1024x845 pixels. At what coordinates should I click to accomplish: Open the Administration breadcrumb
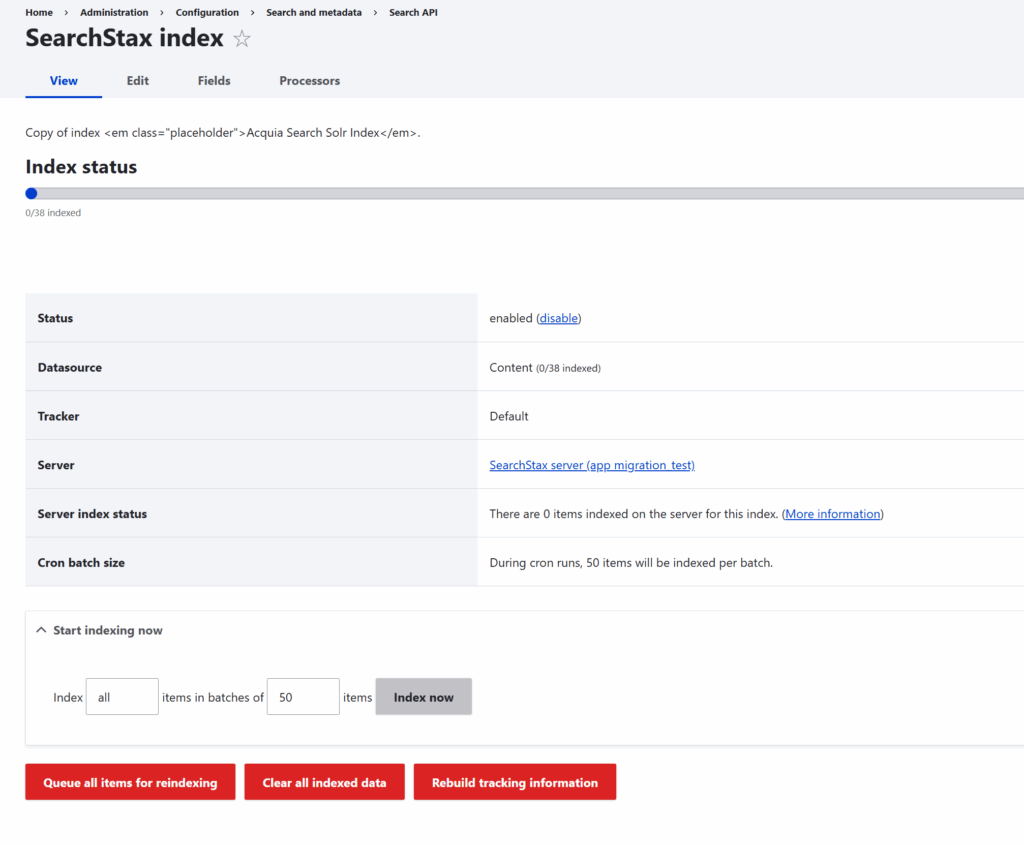tap(114, 12)
